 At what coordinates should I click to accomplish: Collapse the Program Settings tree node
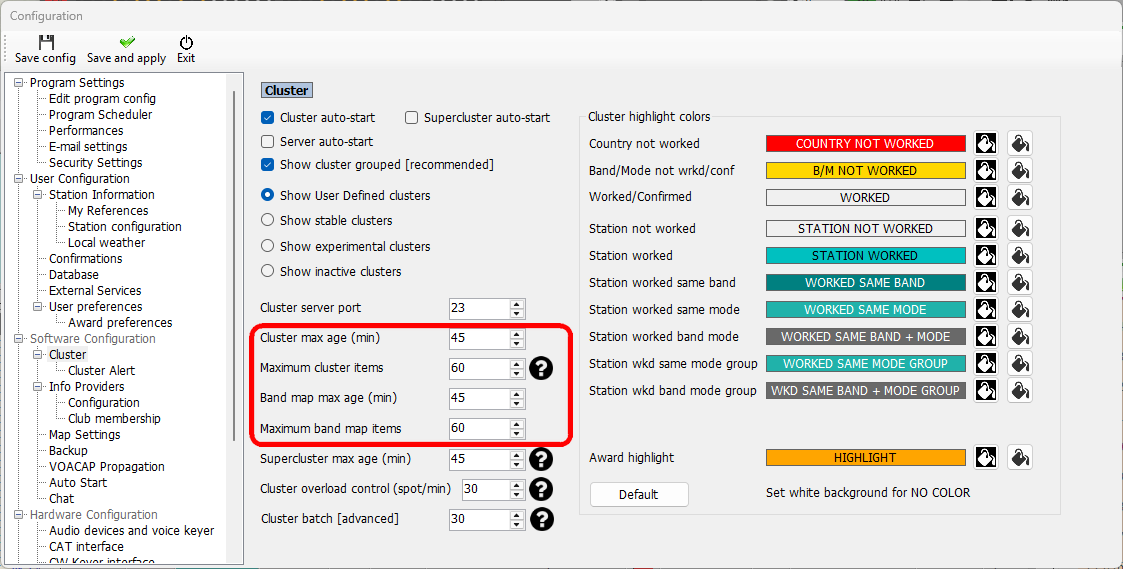[19, 82]
